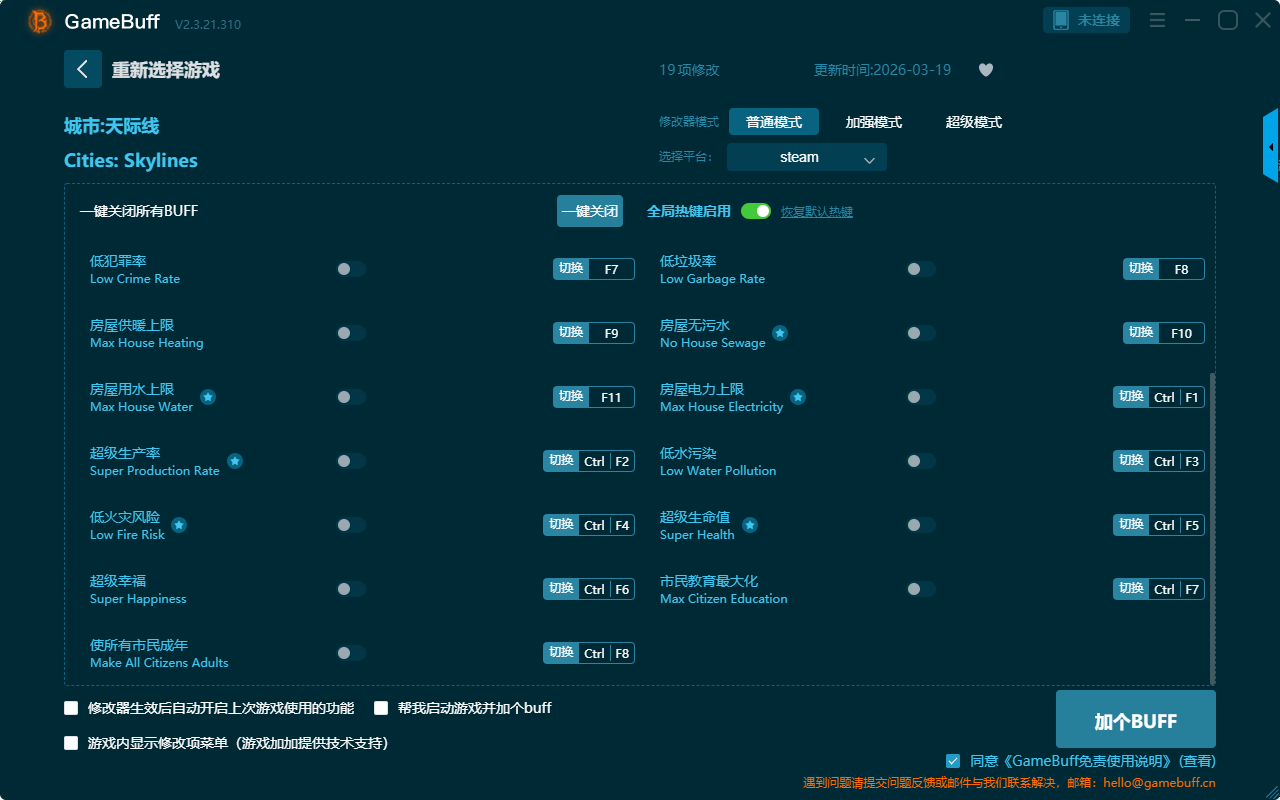Viewport: 1280px width, 800px height.
Task: Open the hamburger menu in title bar
Action: coord(1157,20)
